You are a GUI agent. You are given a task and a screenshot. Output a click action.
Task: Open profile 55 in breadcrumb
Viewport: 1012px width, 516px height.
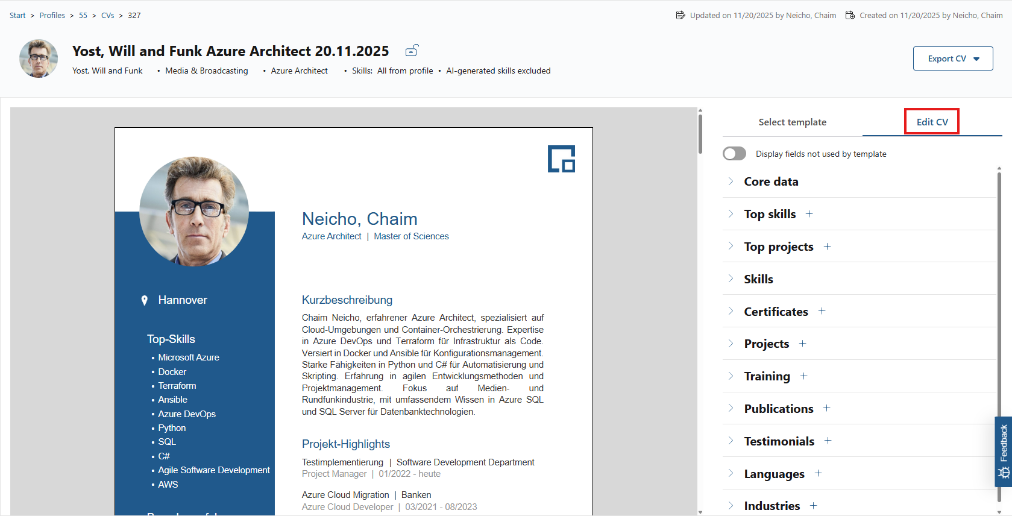(x=83, y=15)
